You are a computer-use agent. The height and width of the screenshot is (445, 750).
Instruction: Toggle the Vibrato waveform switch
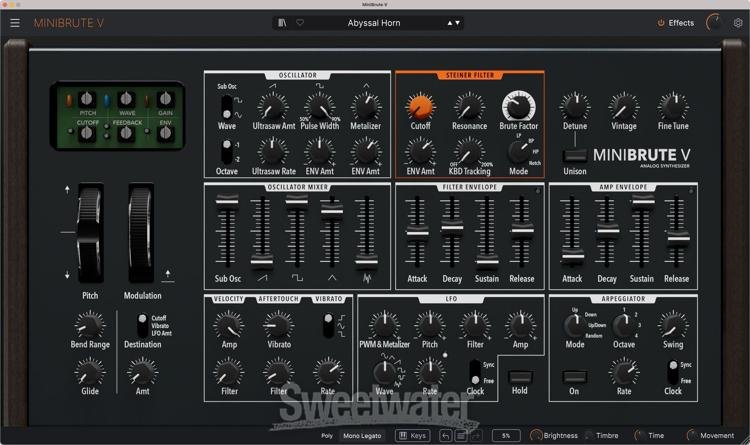click(x=328, y=325)
